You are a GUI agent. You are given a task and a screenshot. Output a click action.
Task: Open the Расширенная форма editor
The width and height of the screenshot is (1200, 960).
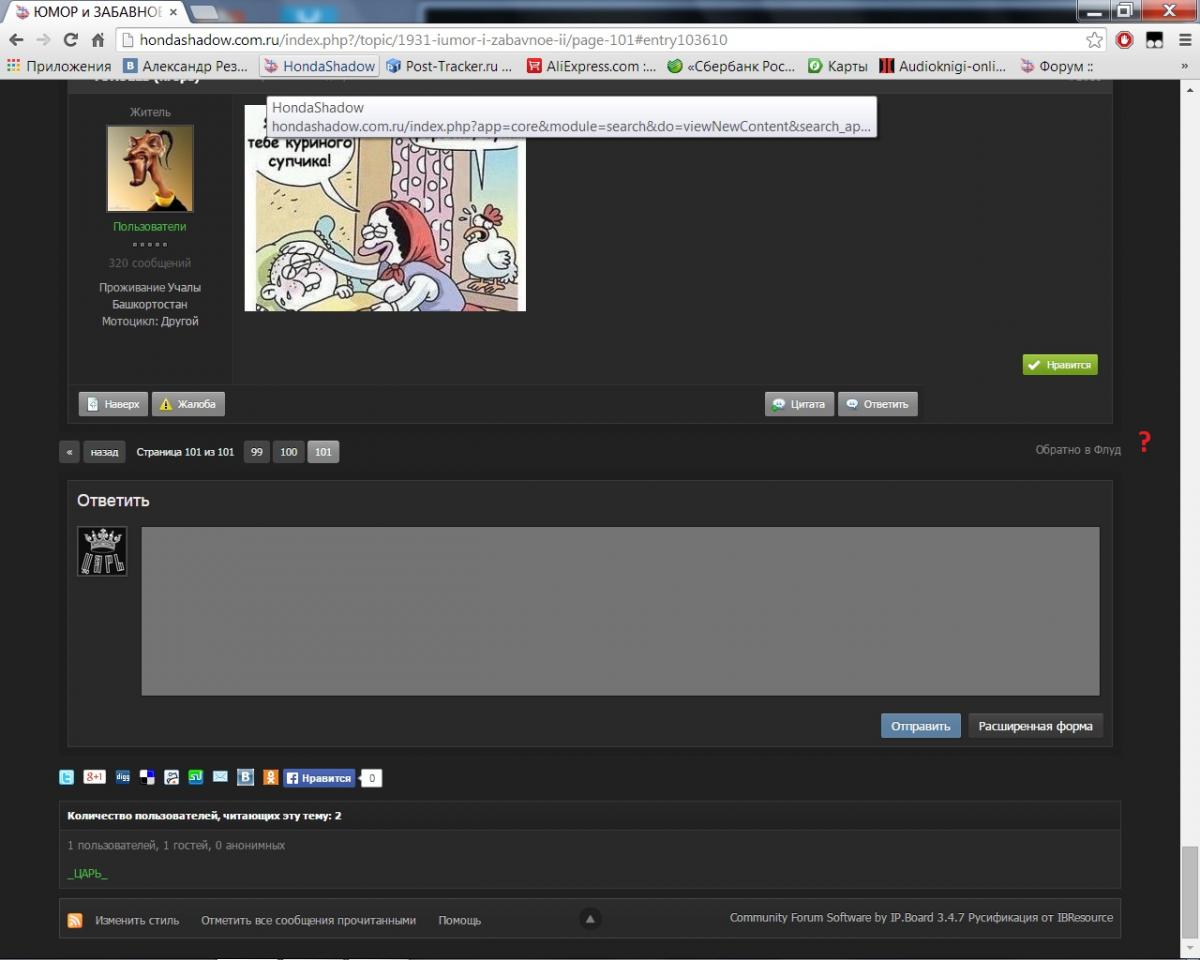coord(1035,726)
